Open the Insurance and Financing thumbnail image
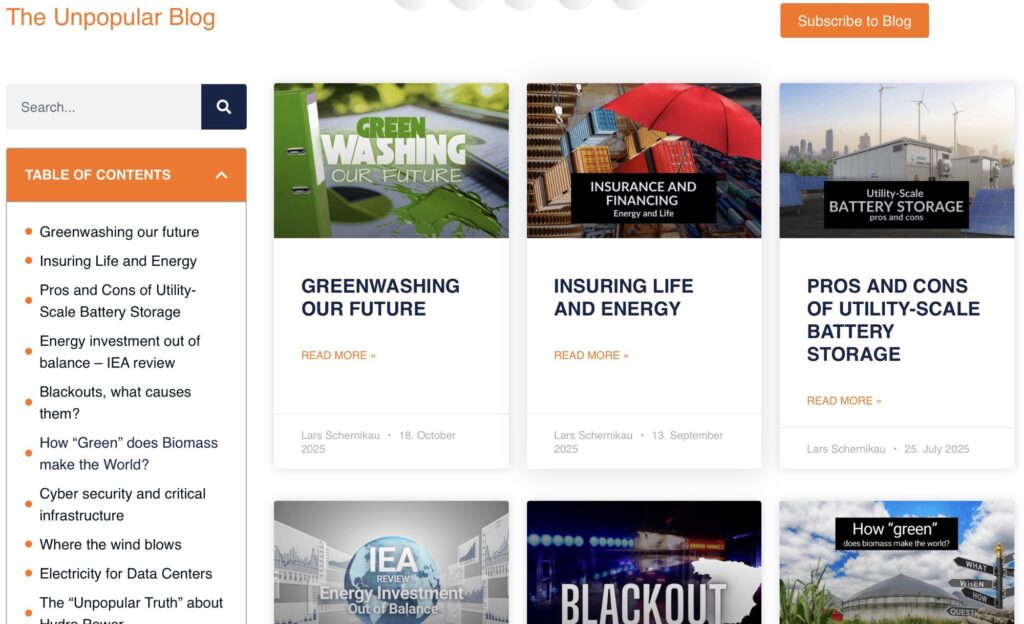 tap(644, 160)
